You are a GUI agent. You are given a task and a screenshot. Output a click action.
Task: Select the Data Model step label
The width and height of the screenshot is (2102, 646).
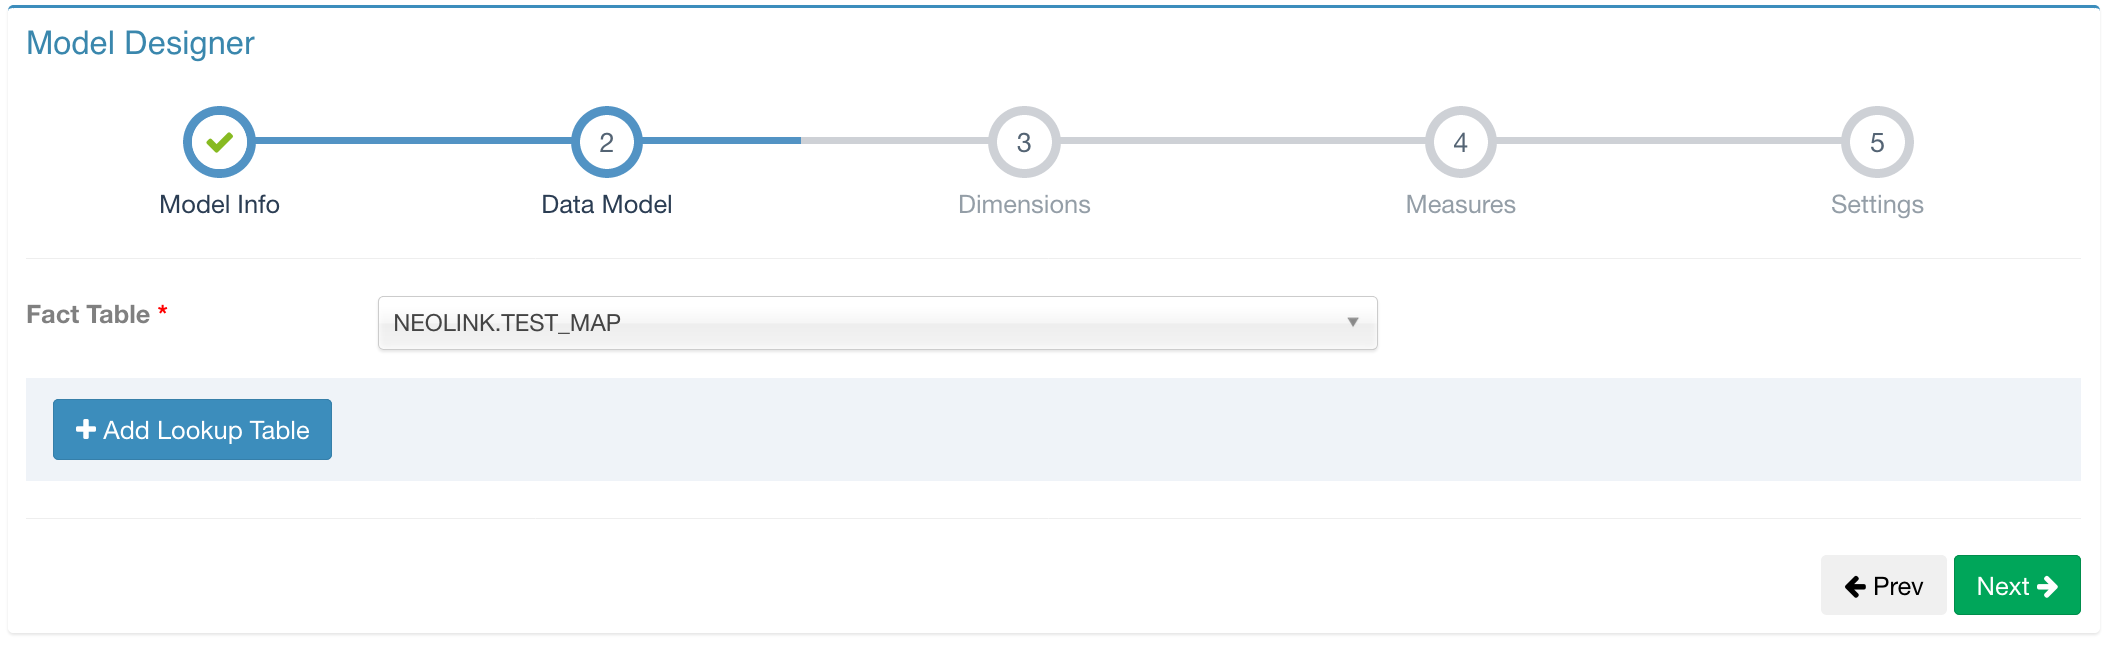point(608,204)
